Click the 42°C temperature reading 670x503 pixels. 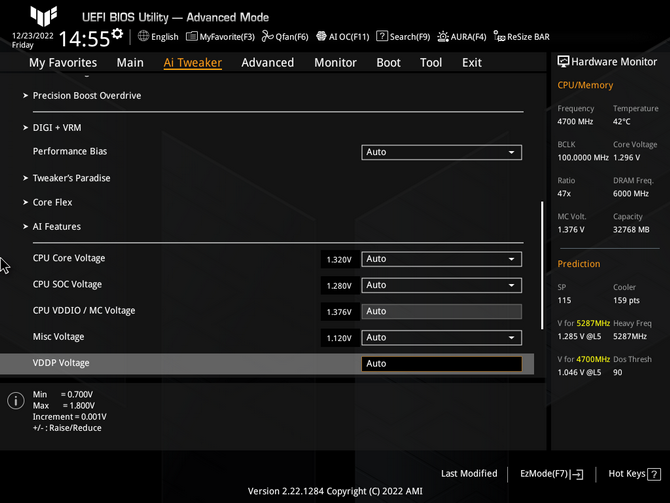click(622, 121)
